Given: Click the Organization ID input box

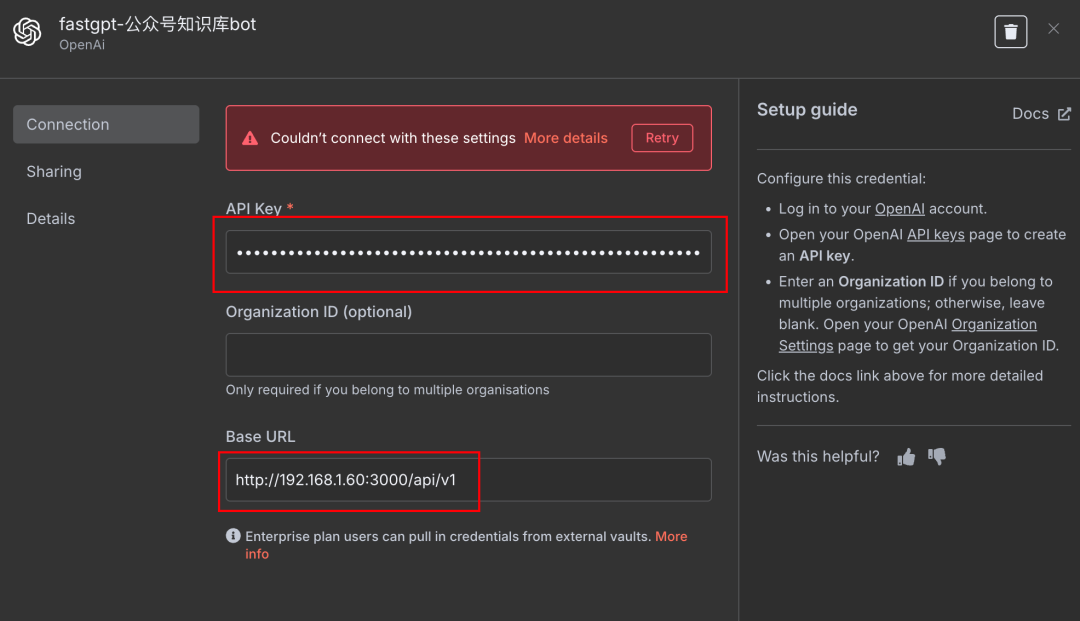Looking at the screenshot, I should point(468,355).
